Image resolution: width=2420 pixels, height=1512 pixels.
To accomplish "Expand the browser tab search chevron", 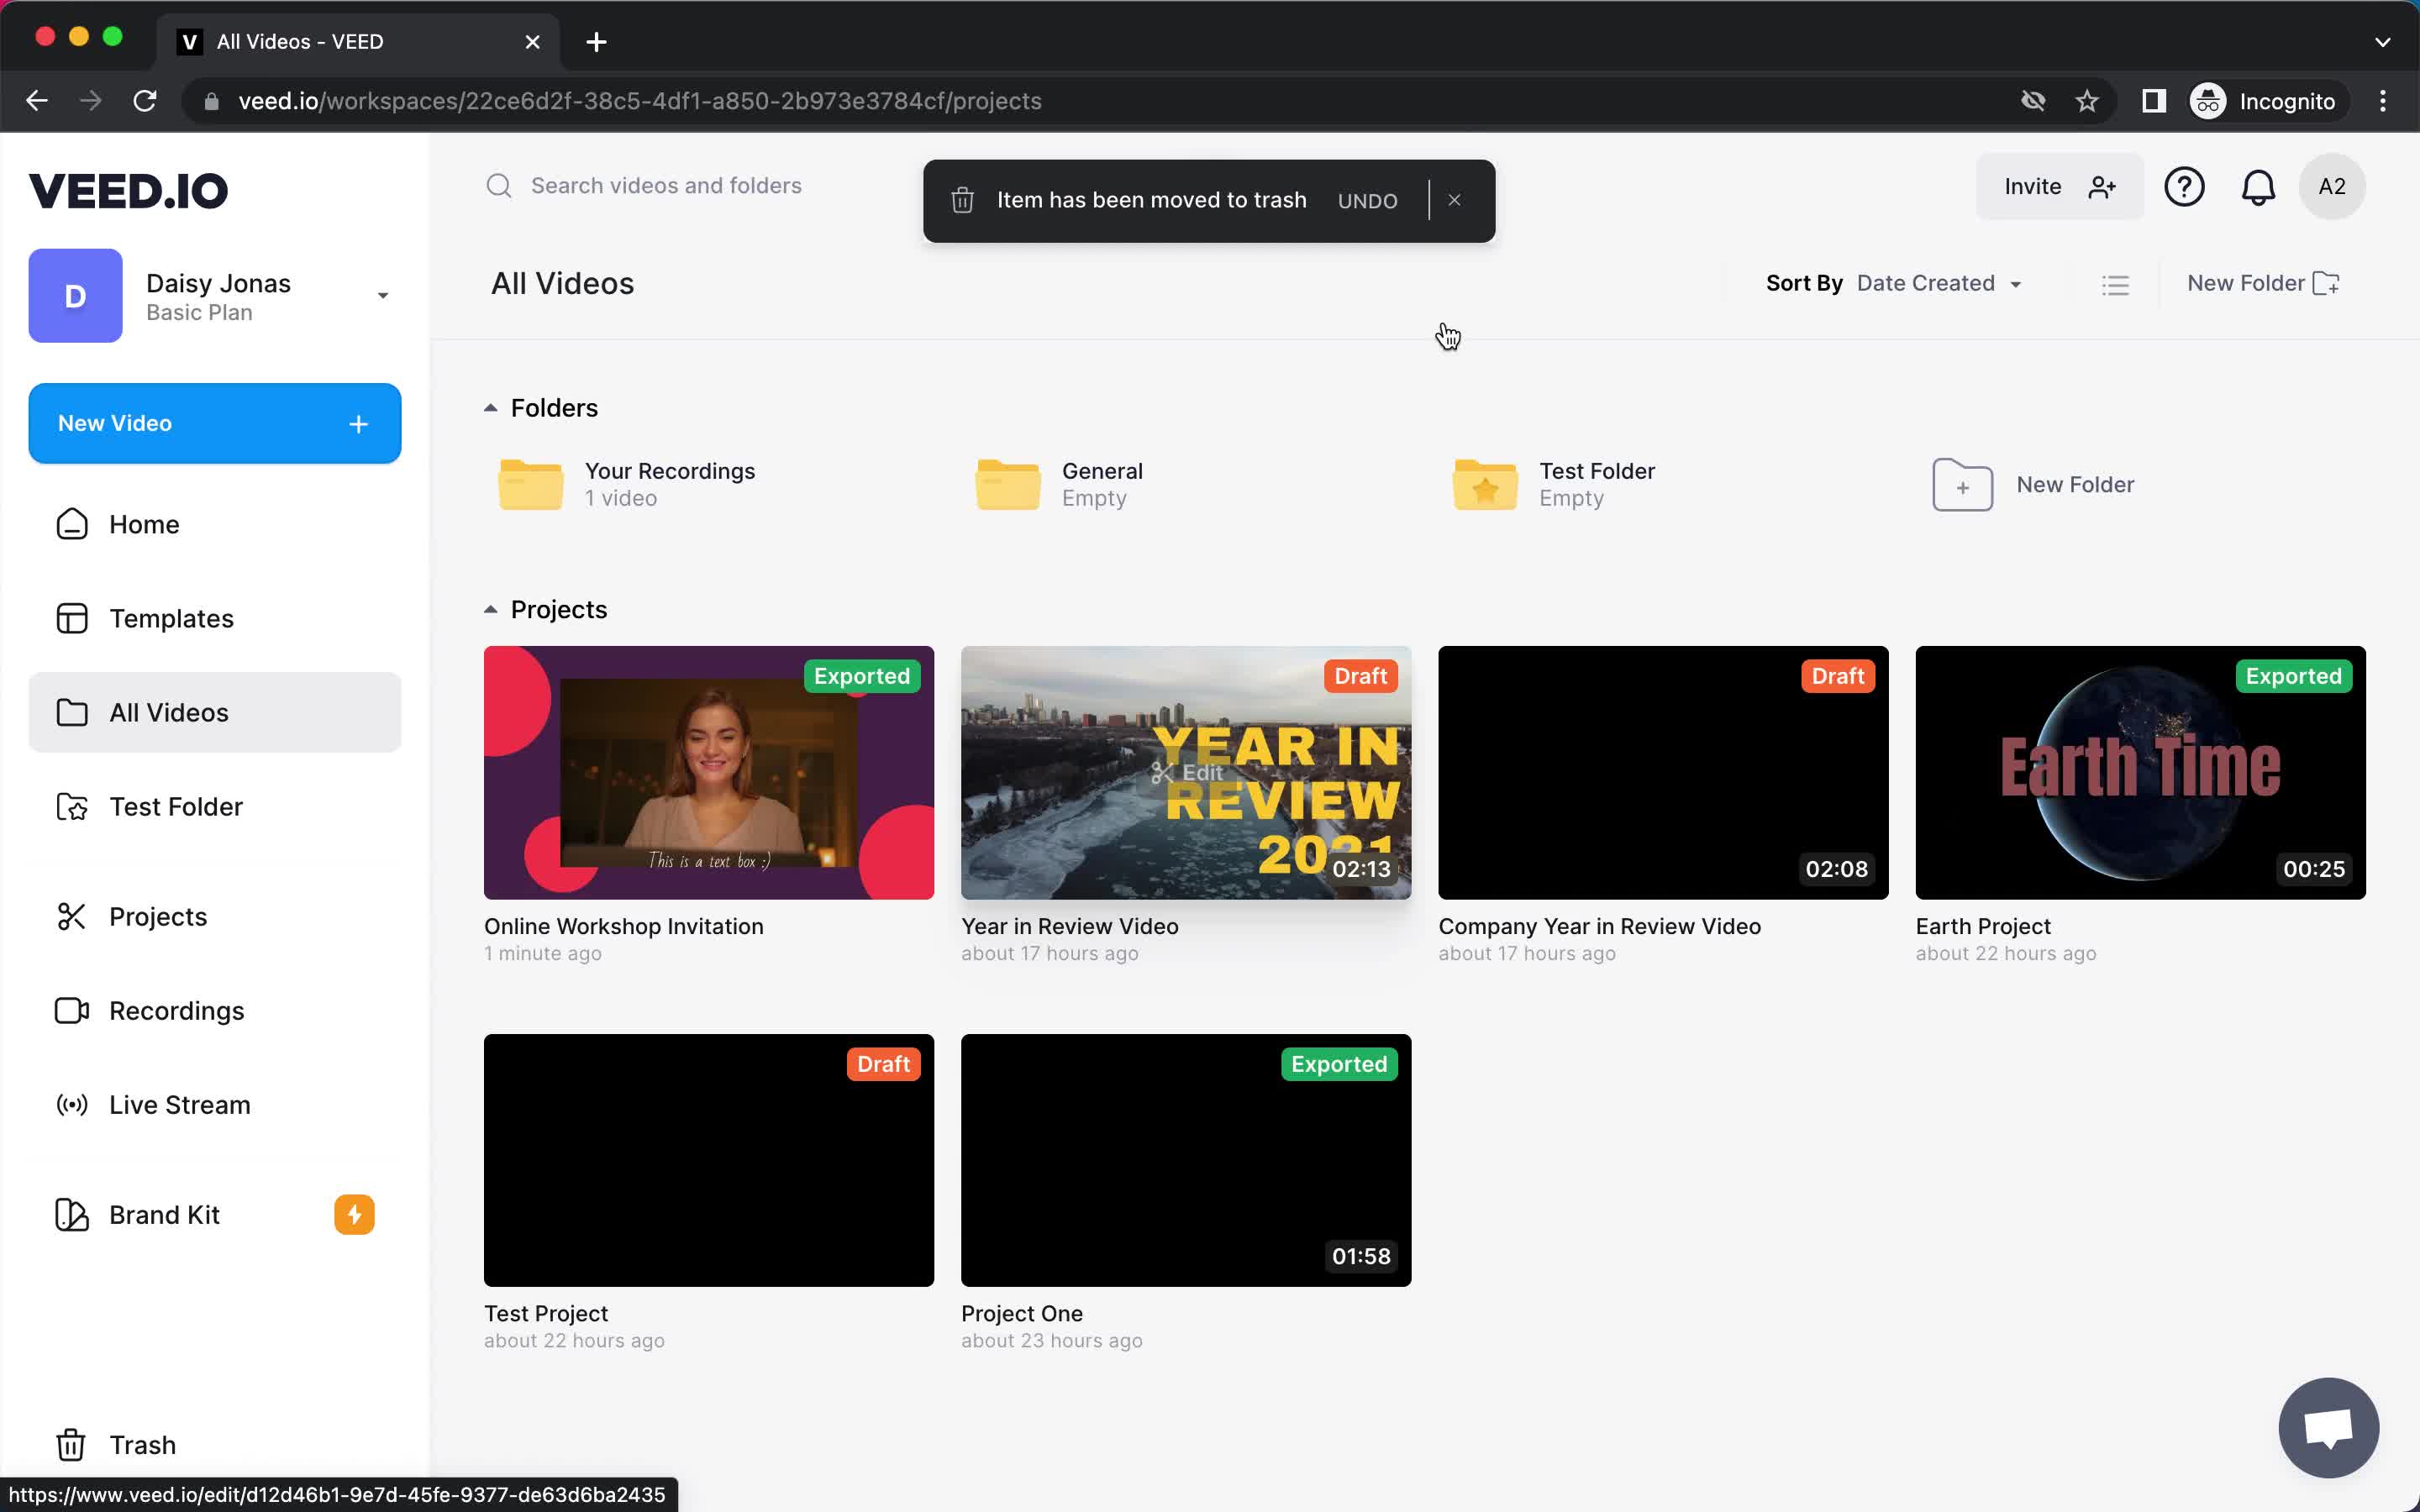I will 2382,42.
